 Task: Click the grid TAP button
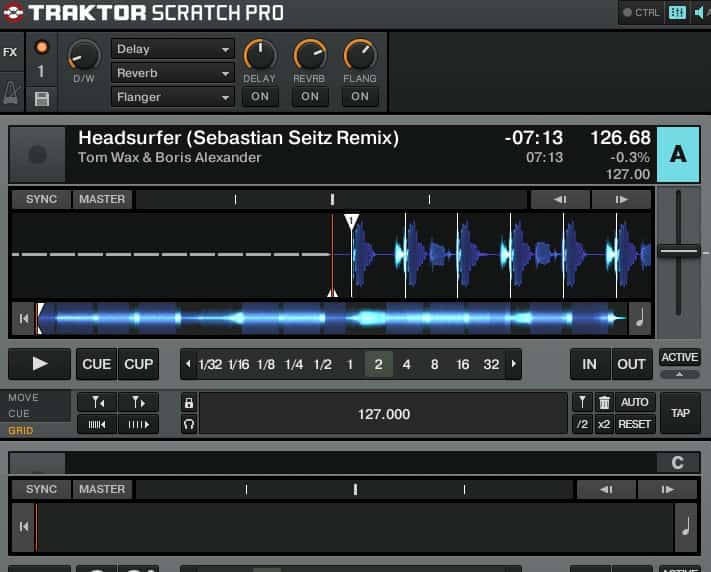click(x=681, y=413)
